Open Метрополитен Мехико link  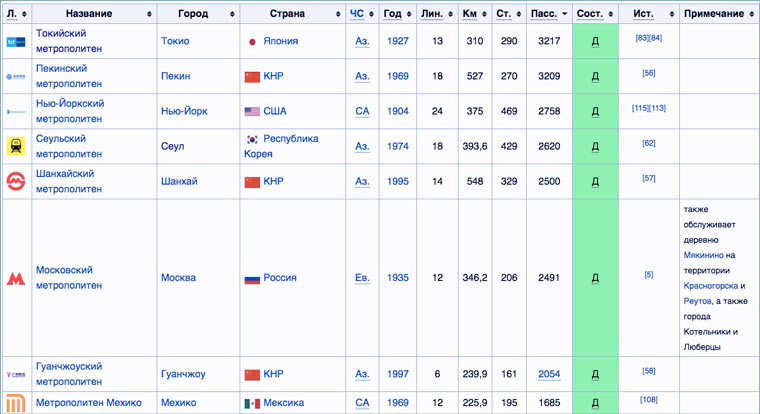point(89,403)
